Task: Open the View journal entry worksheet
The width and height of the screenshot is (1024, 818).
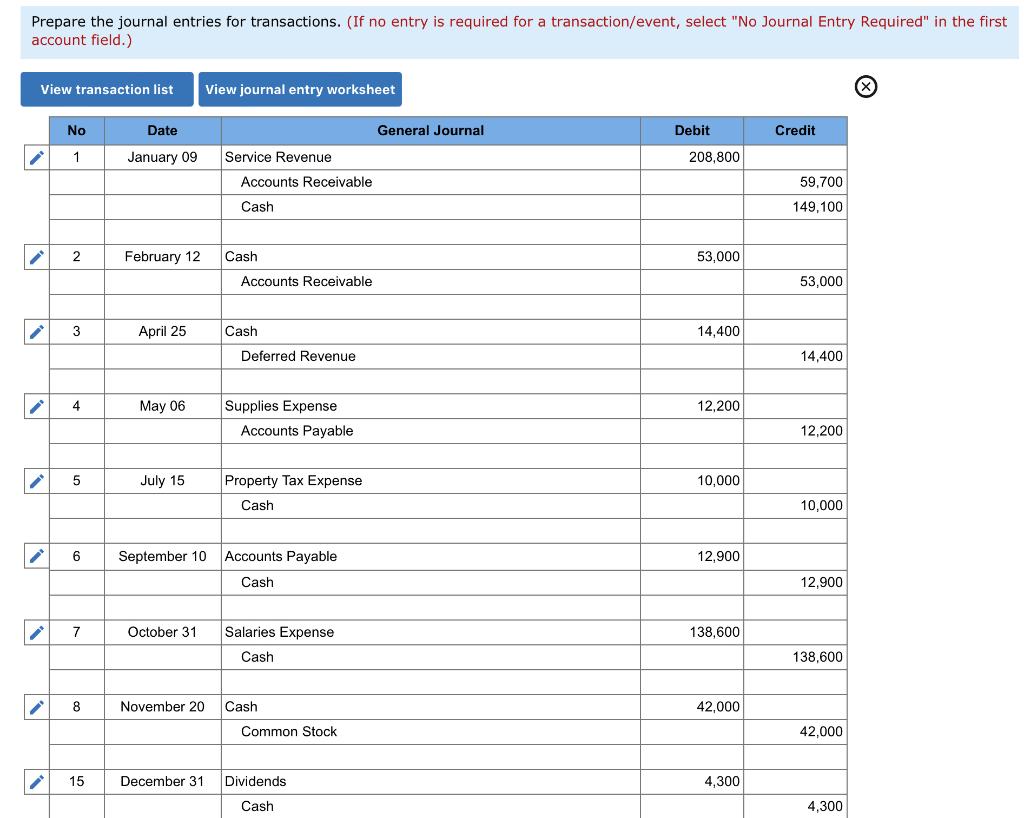Action: coord(302,89)
